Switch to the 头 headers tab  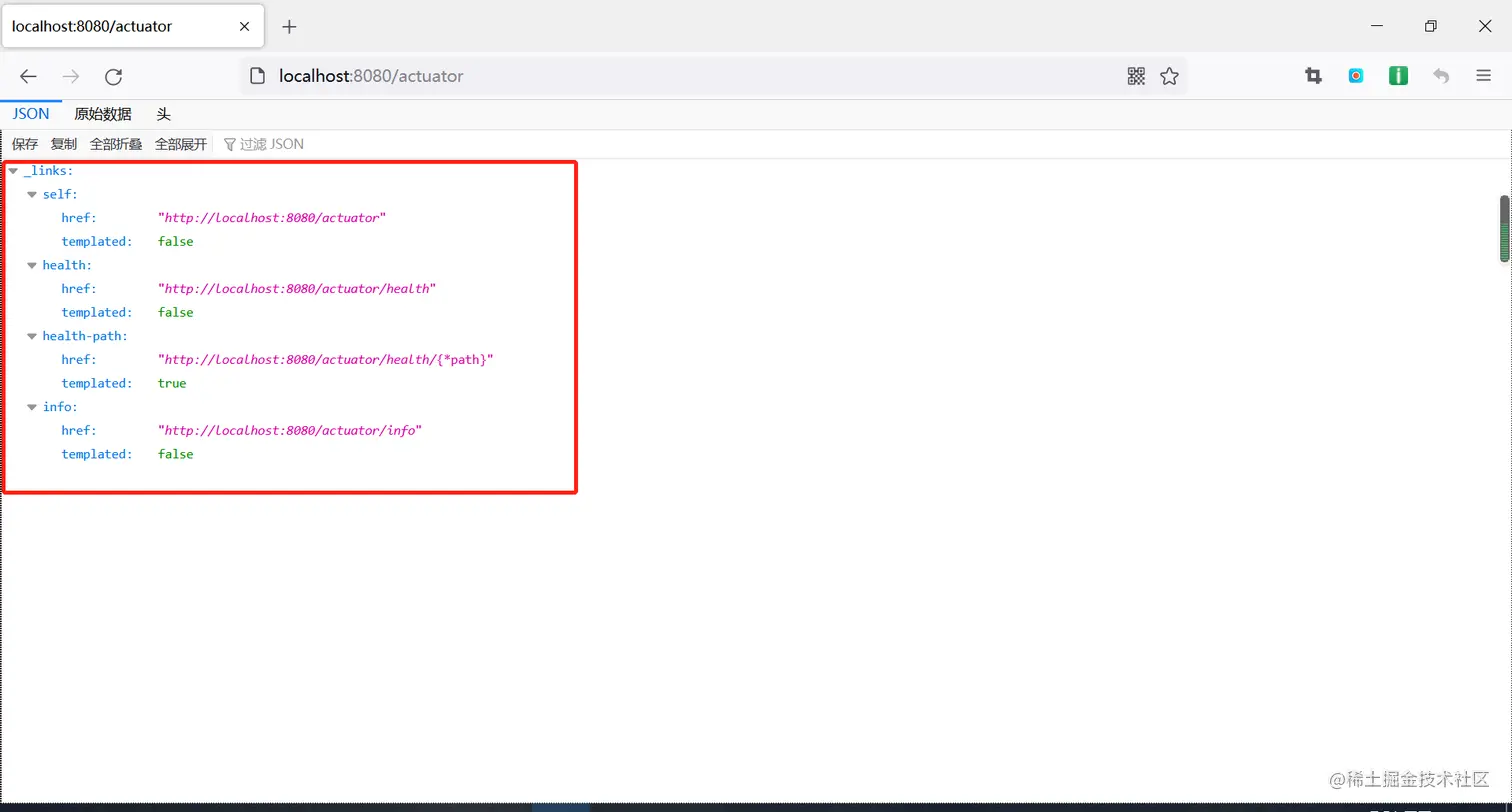[x=164, y=115]
